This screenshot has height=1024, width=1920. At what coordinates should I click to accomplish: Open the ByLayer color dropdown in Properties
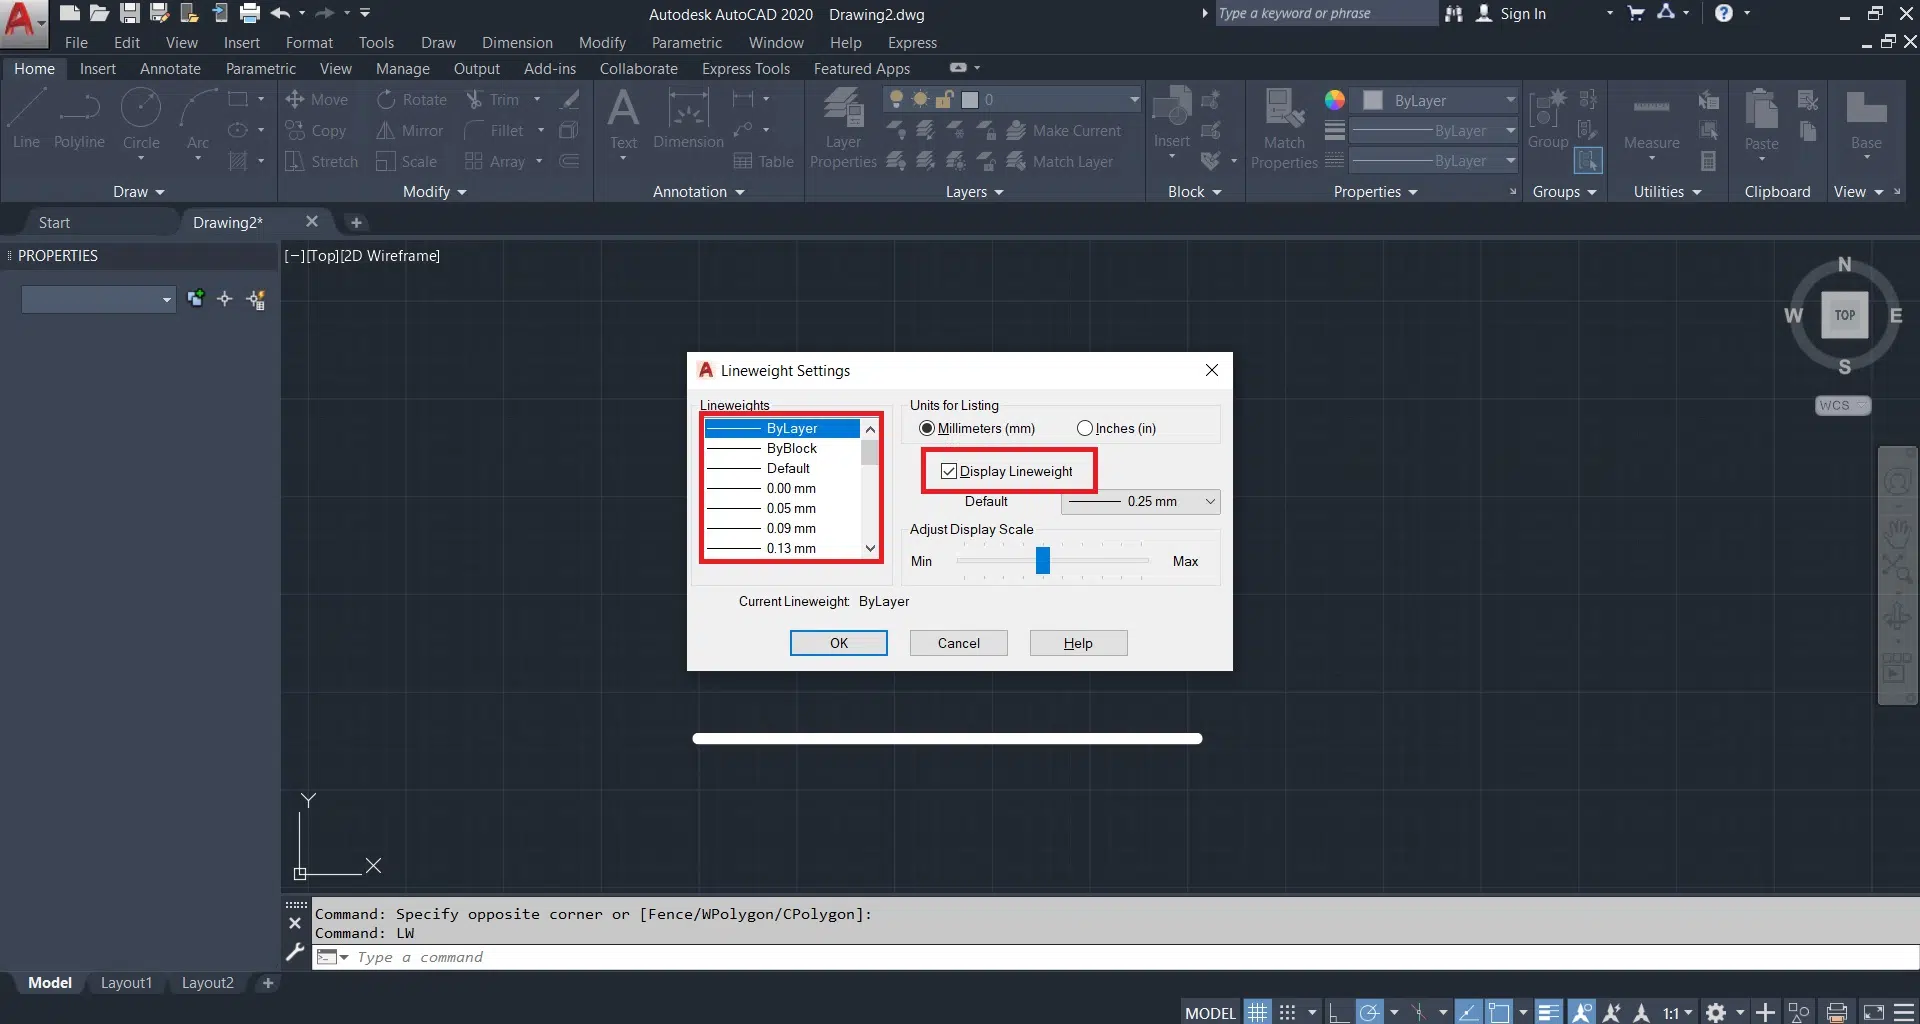point(1510,100)
